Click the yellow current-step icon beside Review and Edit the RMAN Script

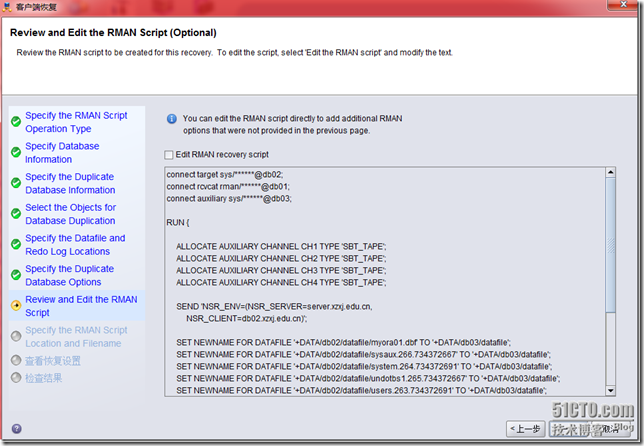click(16, 306)
